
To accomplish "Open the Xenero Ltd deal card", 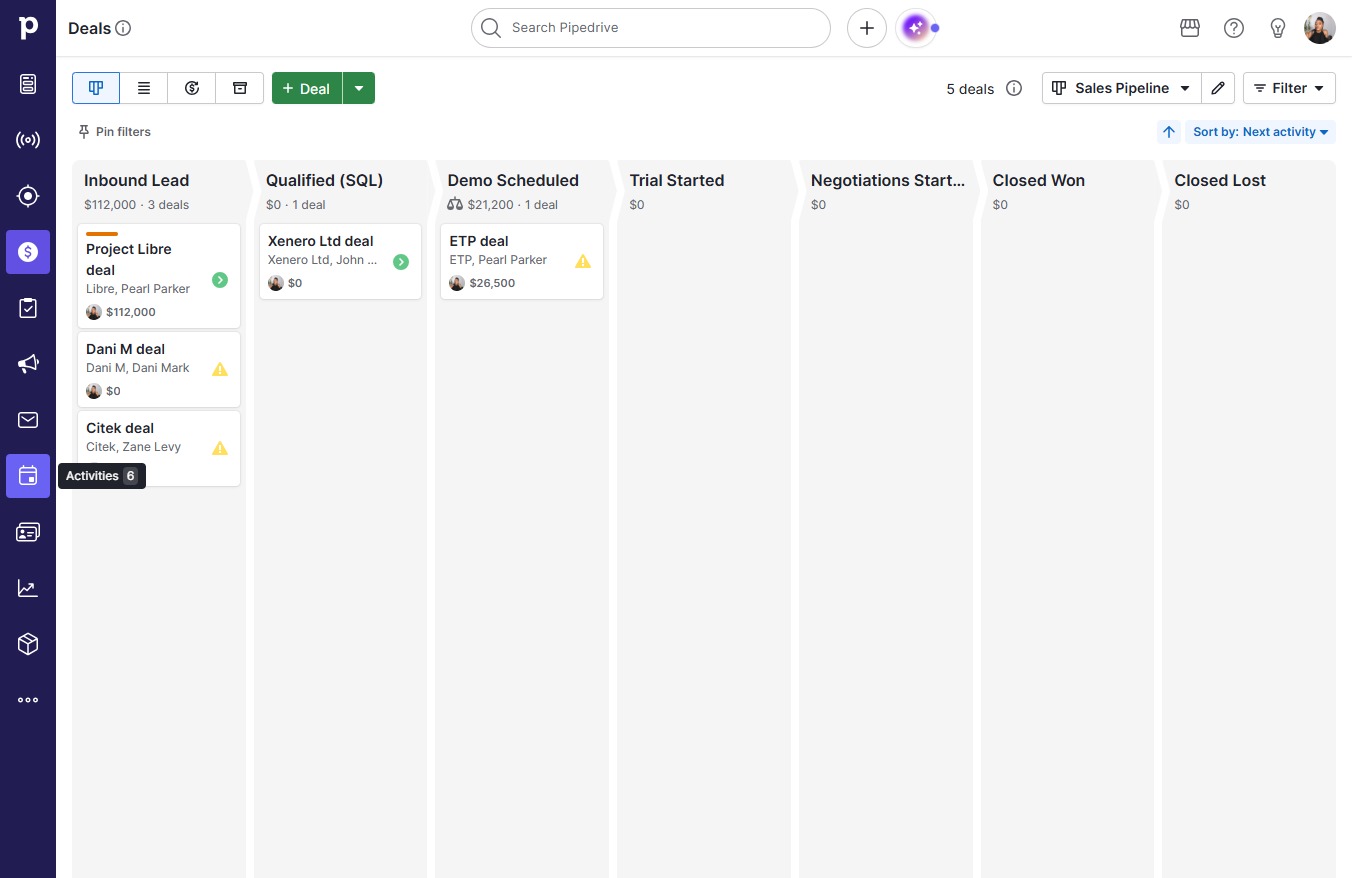I will (x=340, y=261).
